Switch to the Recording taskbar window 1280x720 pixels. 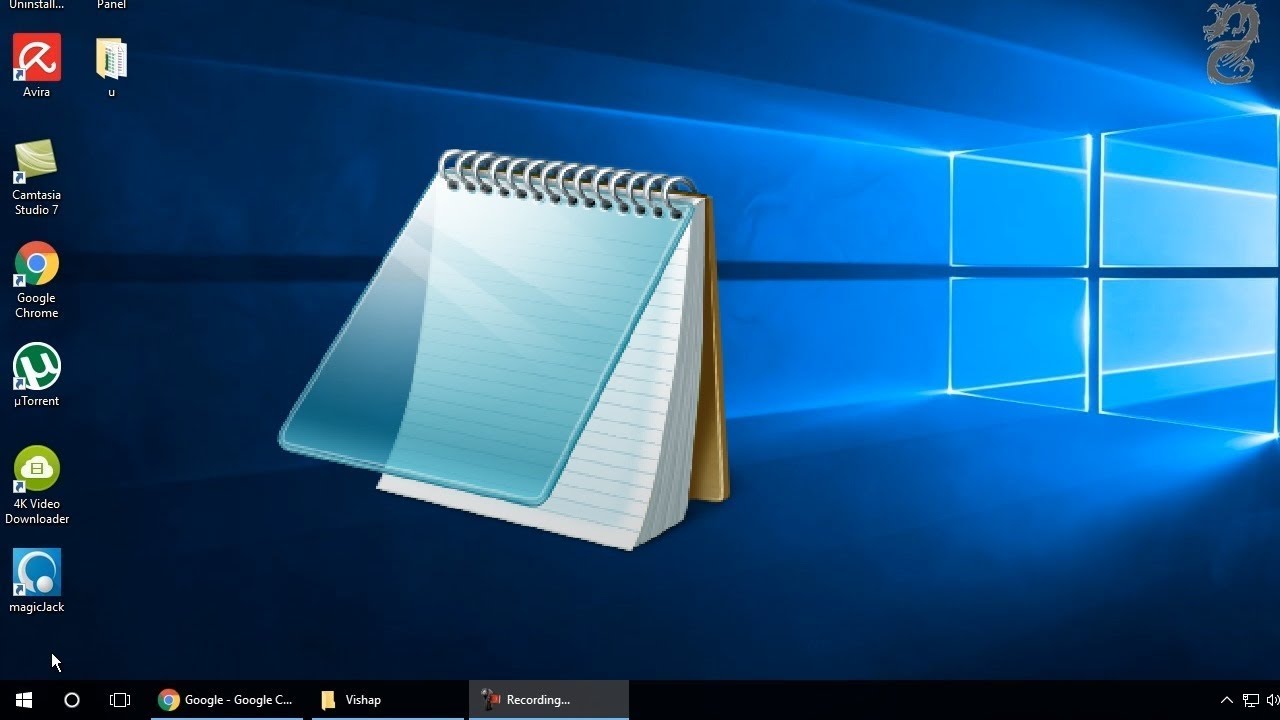549,700
